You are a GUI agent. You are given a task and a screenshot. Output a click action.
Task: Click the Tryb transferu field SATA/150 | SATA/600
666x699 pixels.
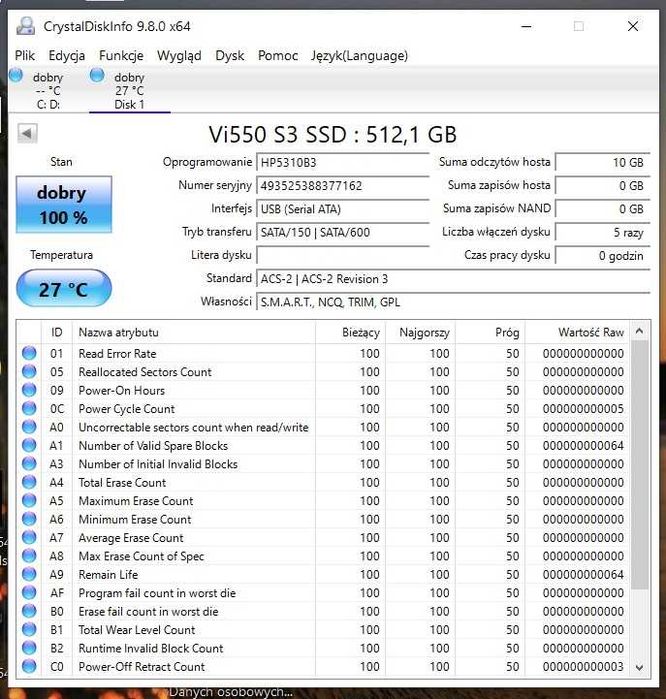342,232
